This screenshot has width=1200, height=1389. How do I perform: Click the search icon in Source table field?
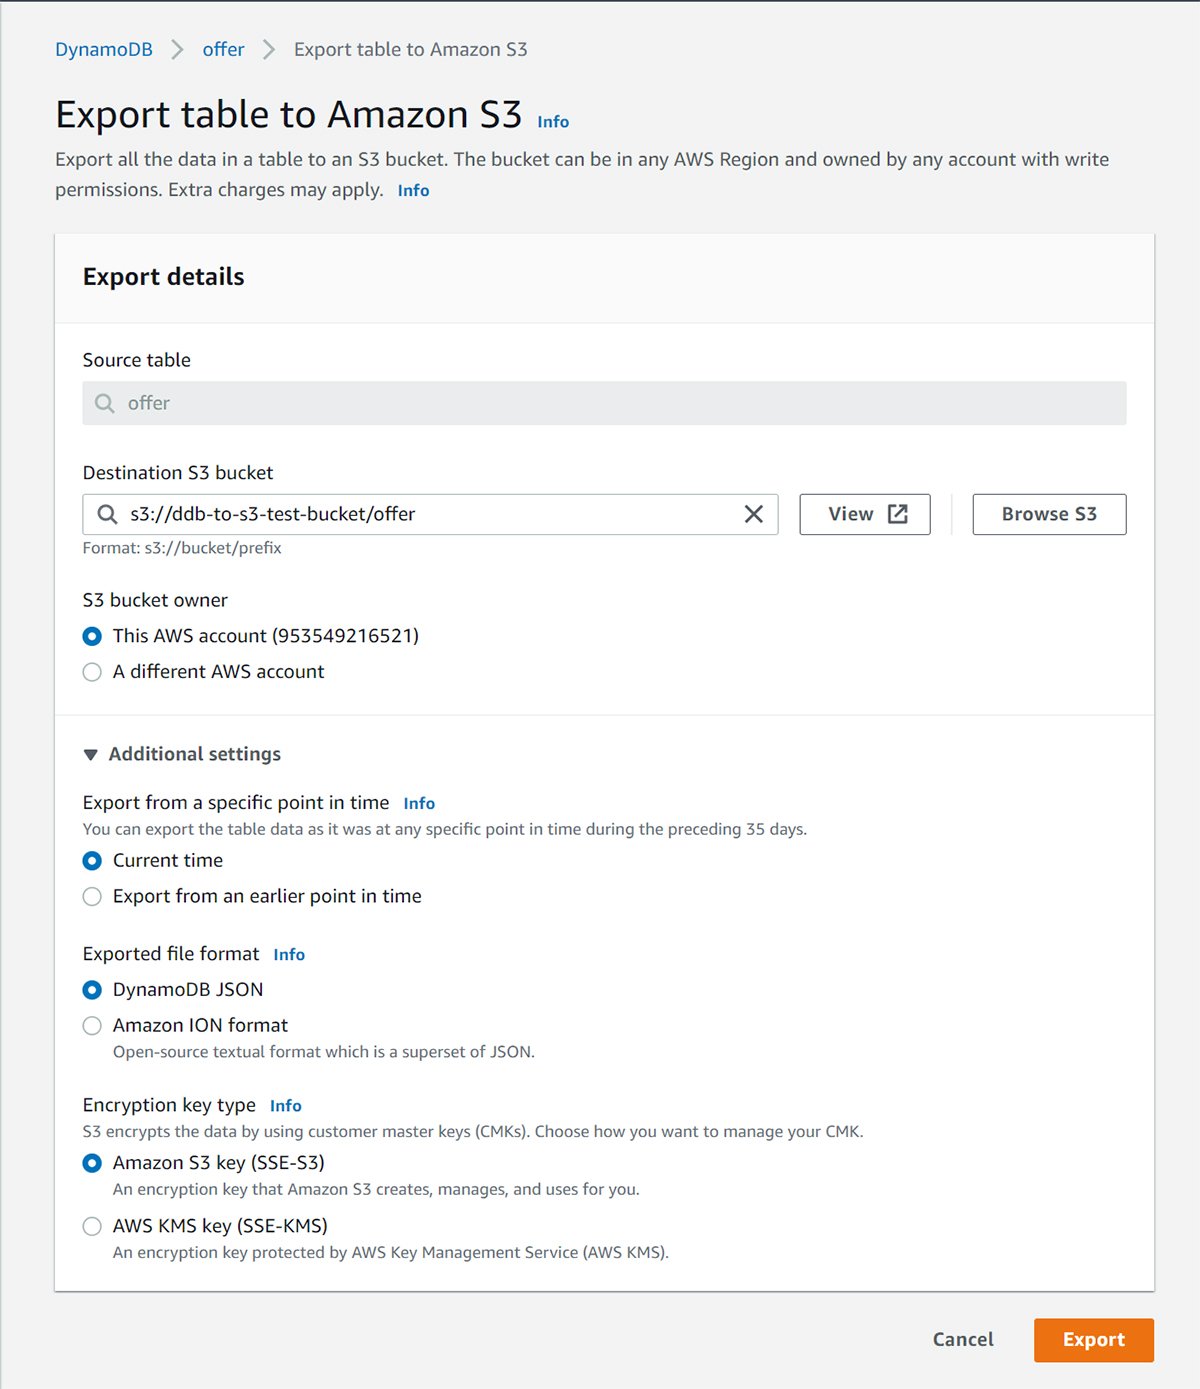[x=104, y=403]
